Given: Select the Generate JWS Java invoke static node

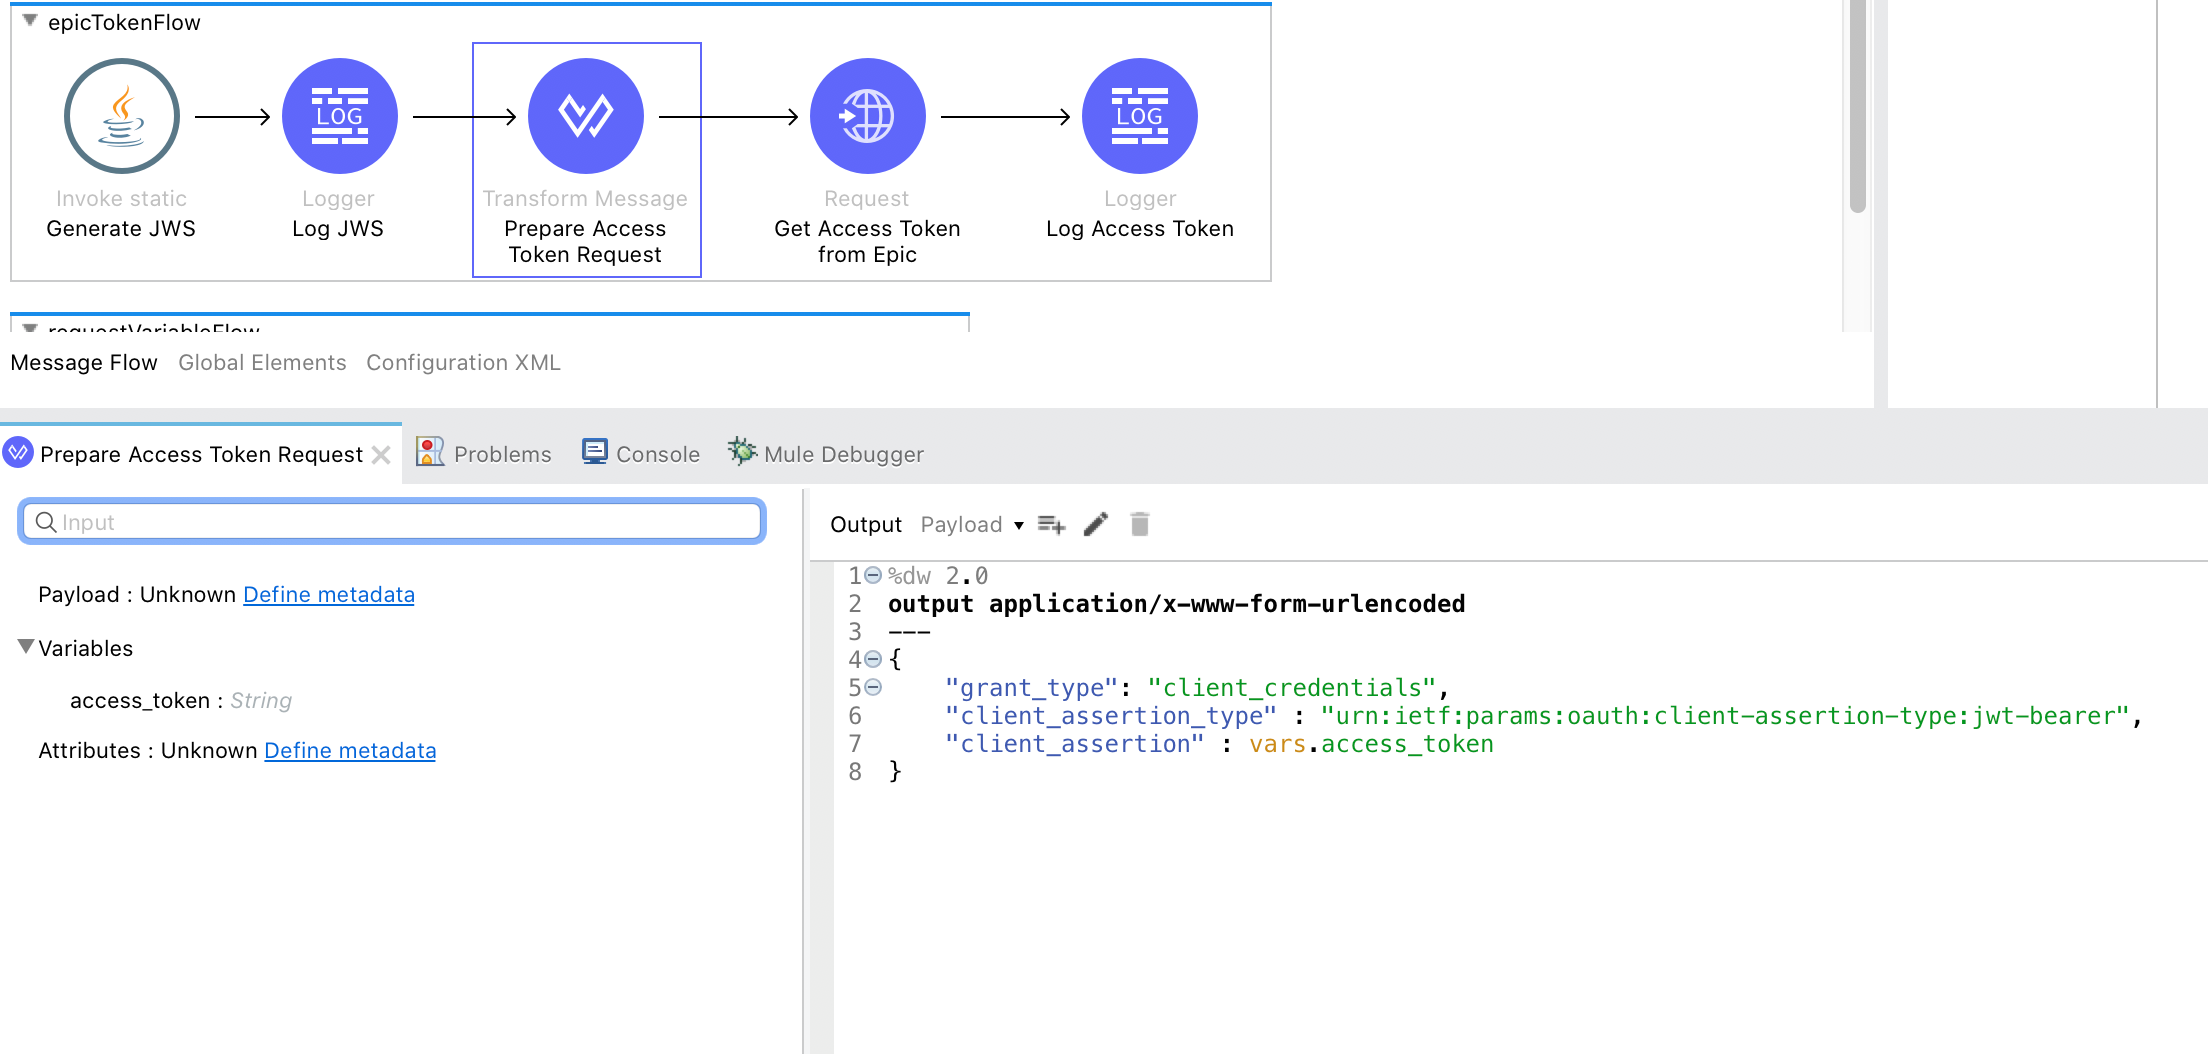Looking at the screenshot, I should (122, 116).
